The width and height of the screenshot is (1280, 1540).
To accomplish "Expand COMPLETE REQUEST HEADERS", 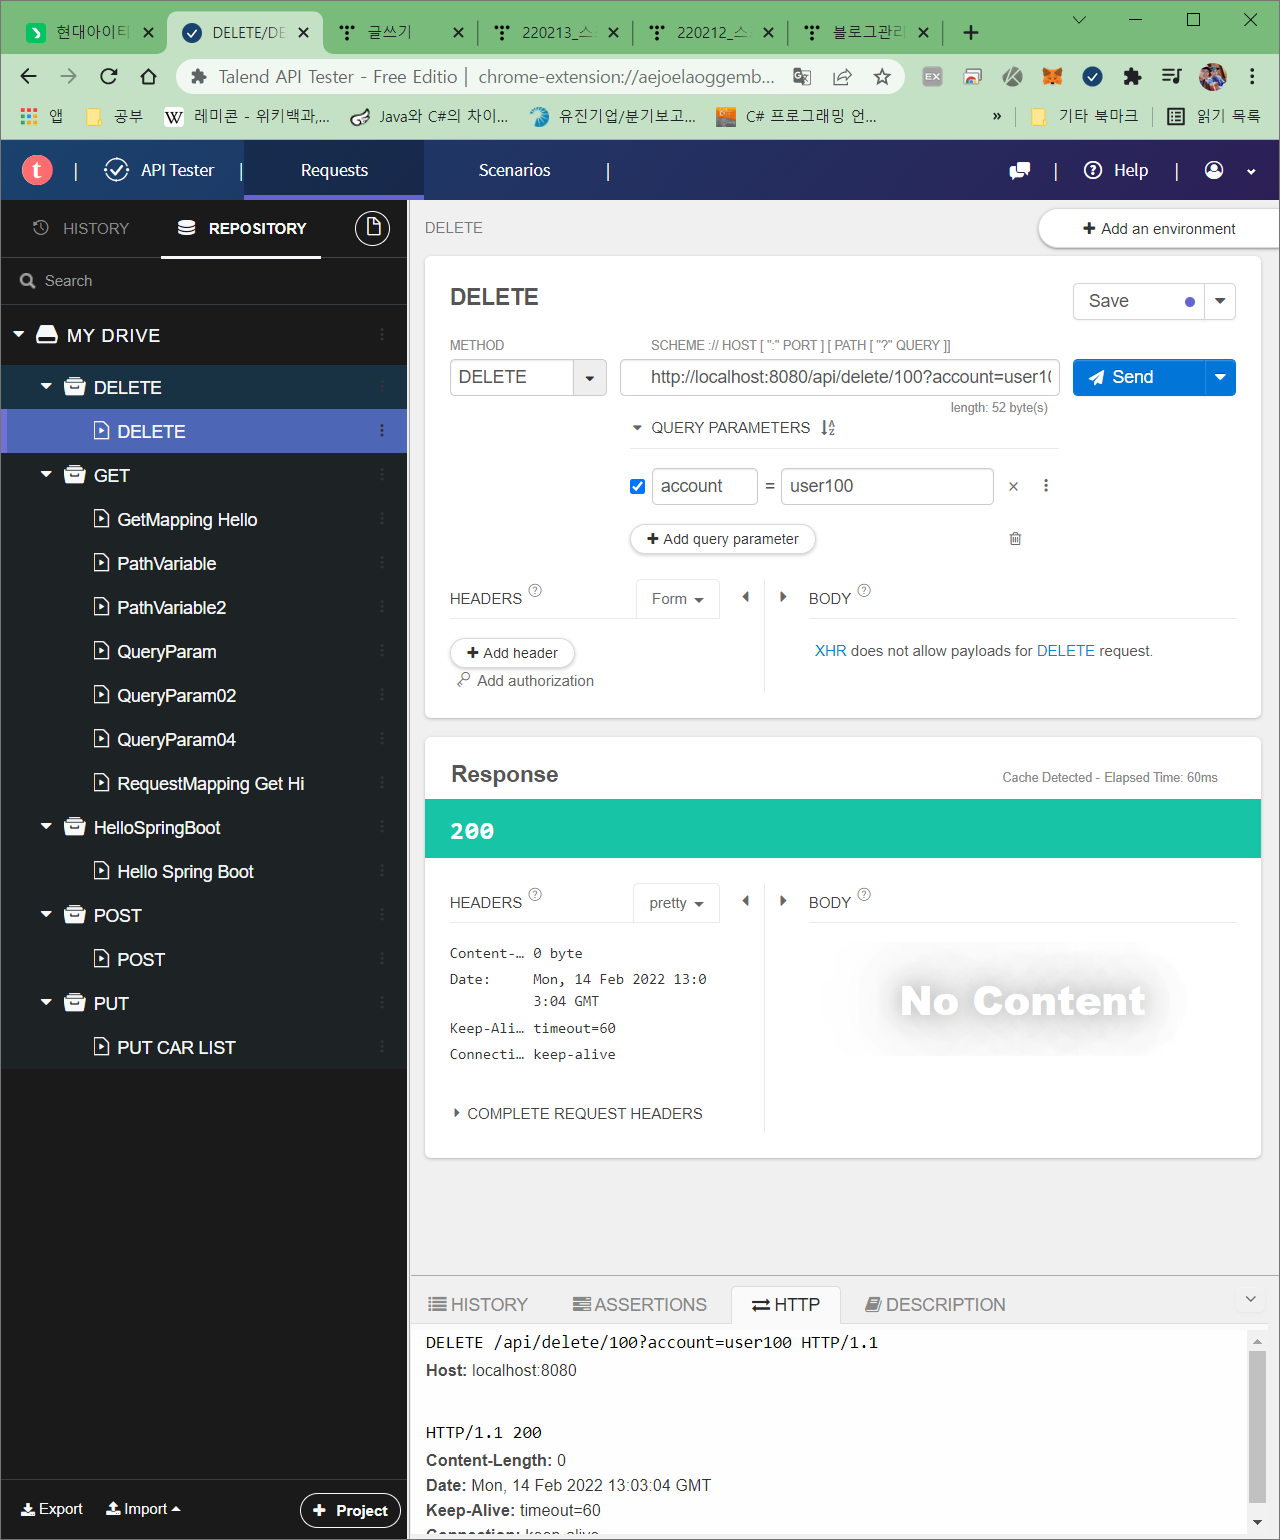I will click(578, 1113).
